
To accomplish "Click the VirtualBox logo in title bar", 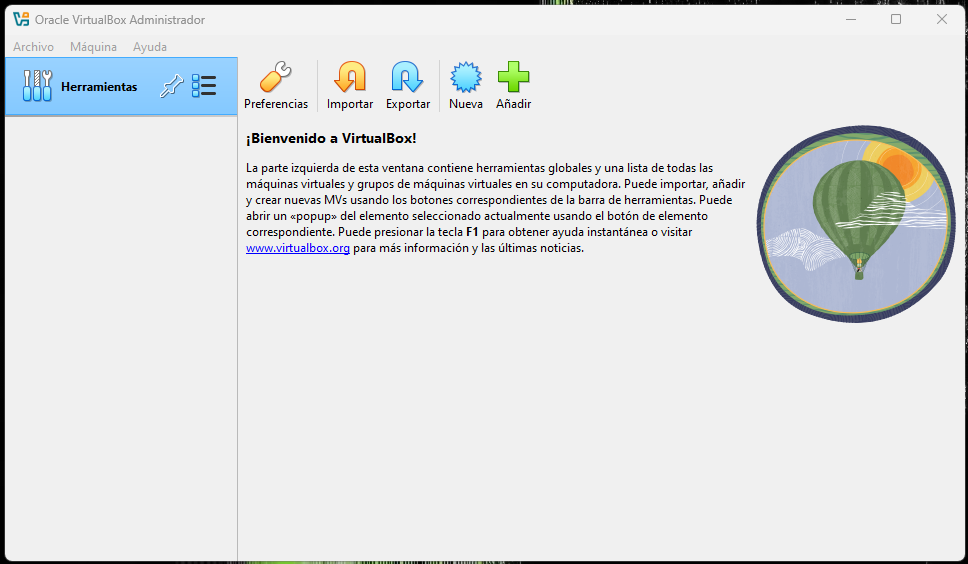I will tap(21, 19).
